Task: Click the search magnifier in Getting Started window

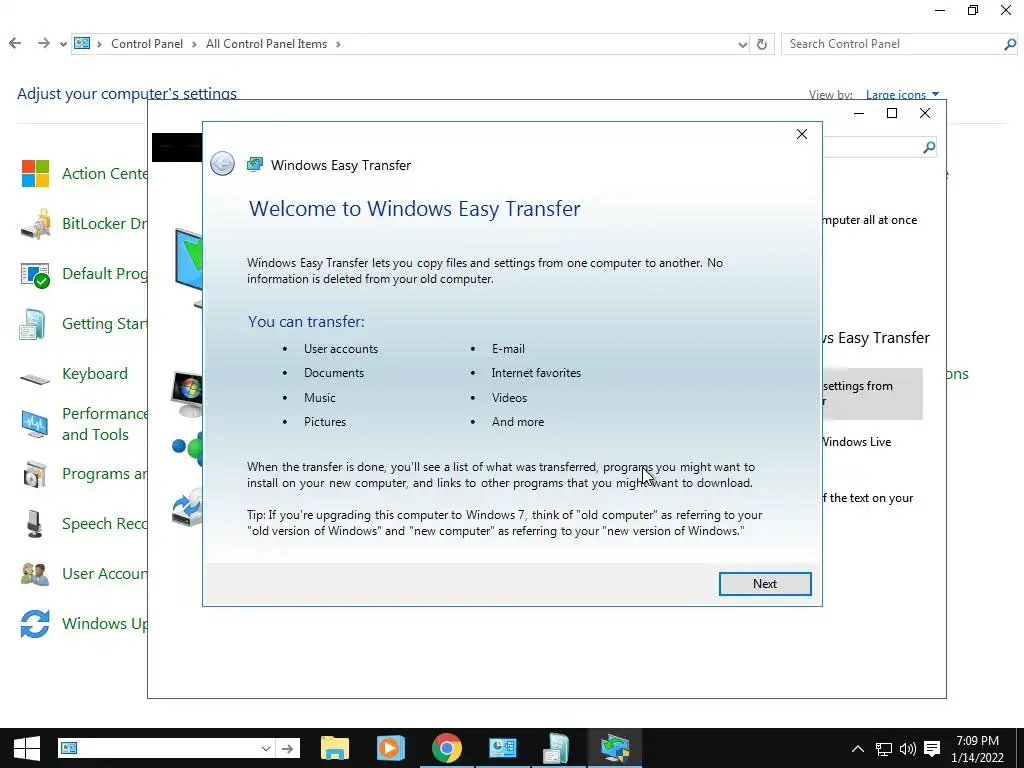Action: point(929,148)
